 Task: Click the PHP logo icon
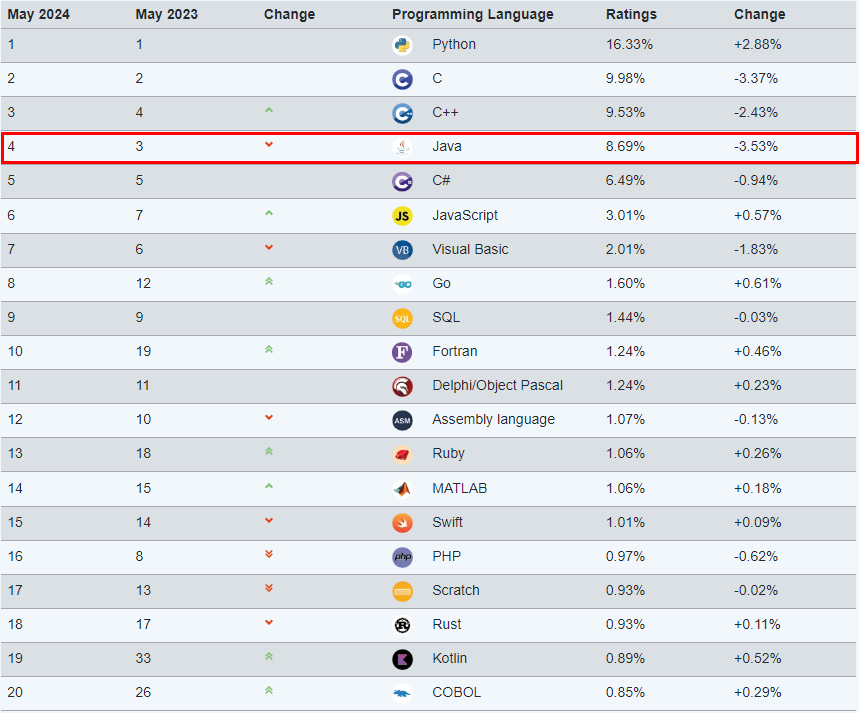pyautogui.click(x=402, y=557)
